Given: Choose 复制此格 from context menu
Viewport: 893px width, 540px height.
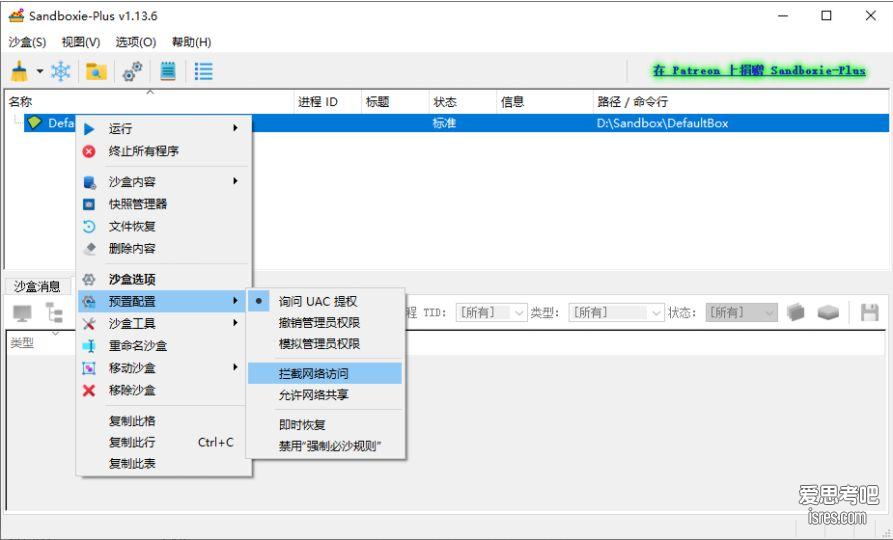Looking at the screenshot, I should [x=132, y=421].
